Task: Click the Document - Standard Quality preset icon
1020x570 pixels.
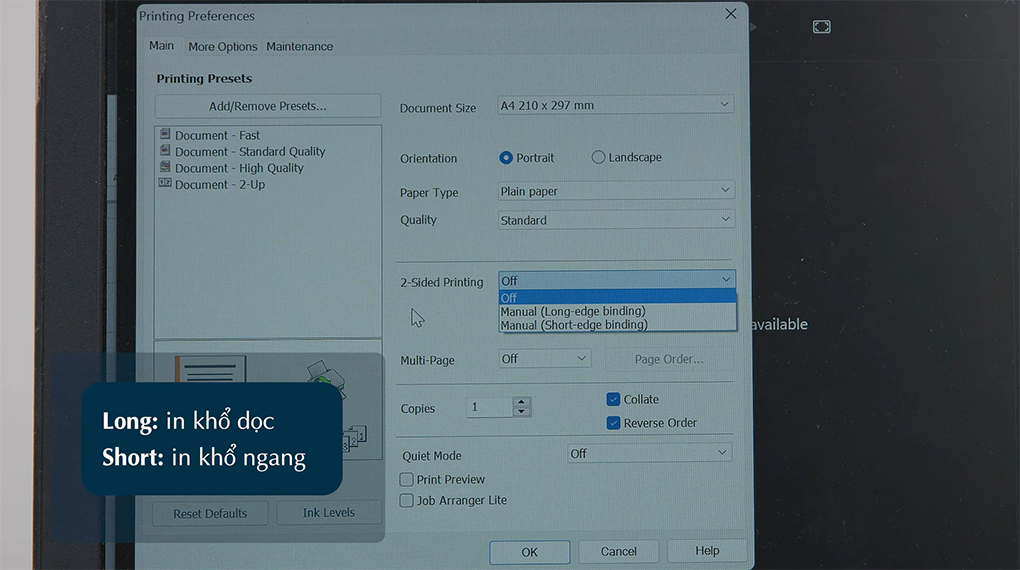Action: [x=165, y=151]
